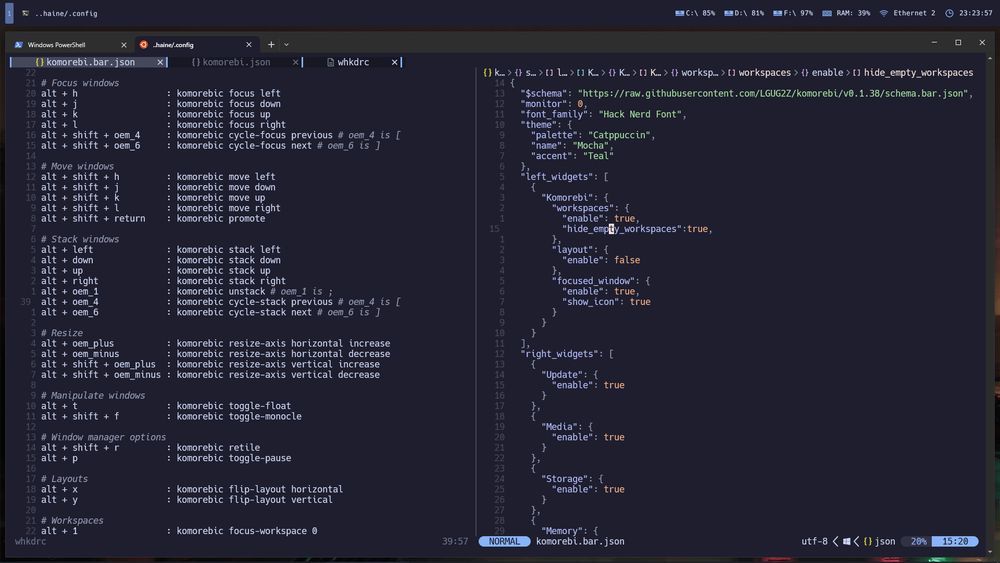
Task: Open the new tab profile dropdown
Action: pos(286,45)
